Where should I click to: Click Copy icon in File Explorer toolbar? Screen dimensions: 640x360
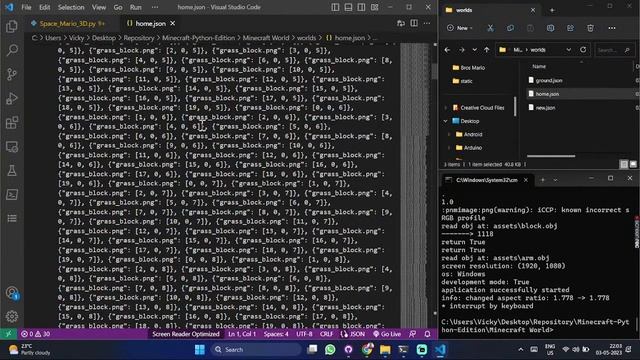point(510,28)
